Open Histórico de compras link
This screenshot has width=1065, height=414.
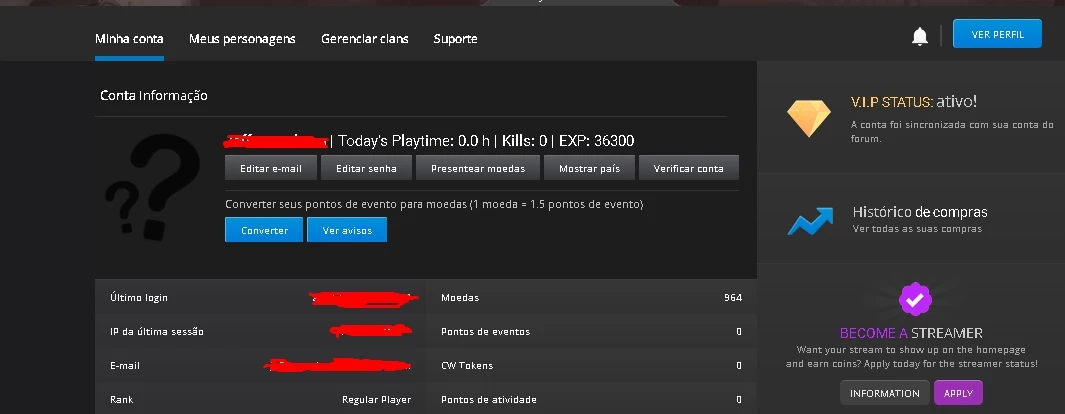pos(920,212)
